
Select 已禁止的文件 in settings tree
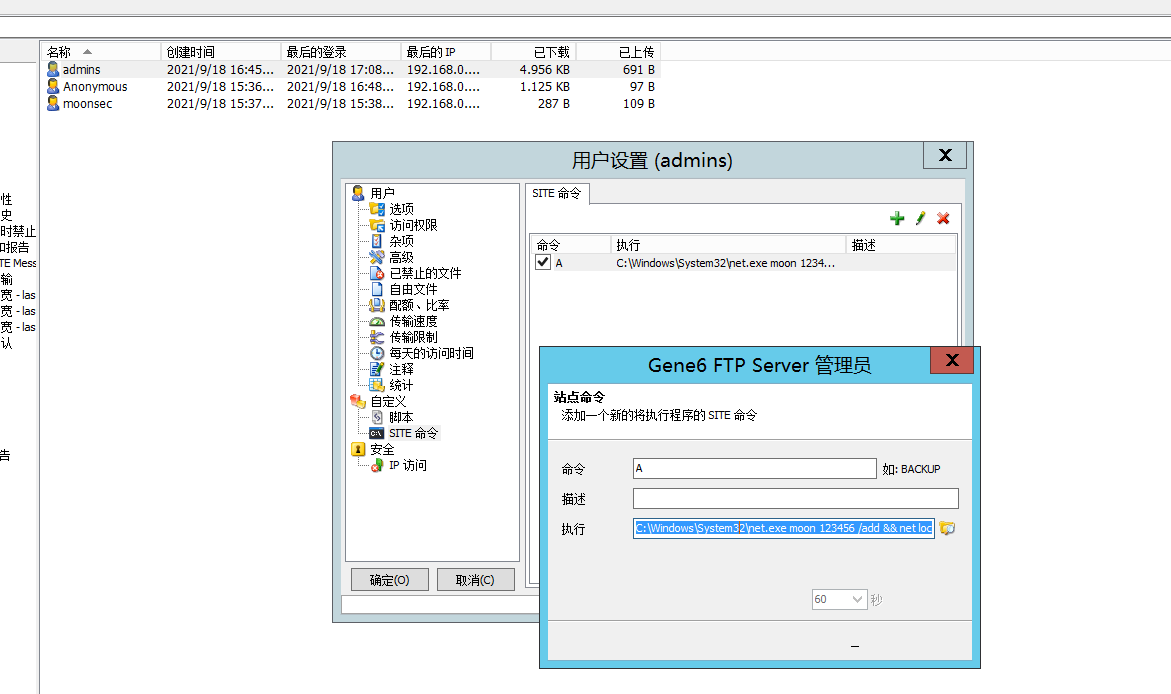pos(425,273)
